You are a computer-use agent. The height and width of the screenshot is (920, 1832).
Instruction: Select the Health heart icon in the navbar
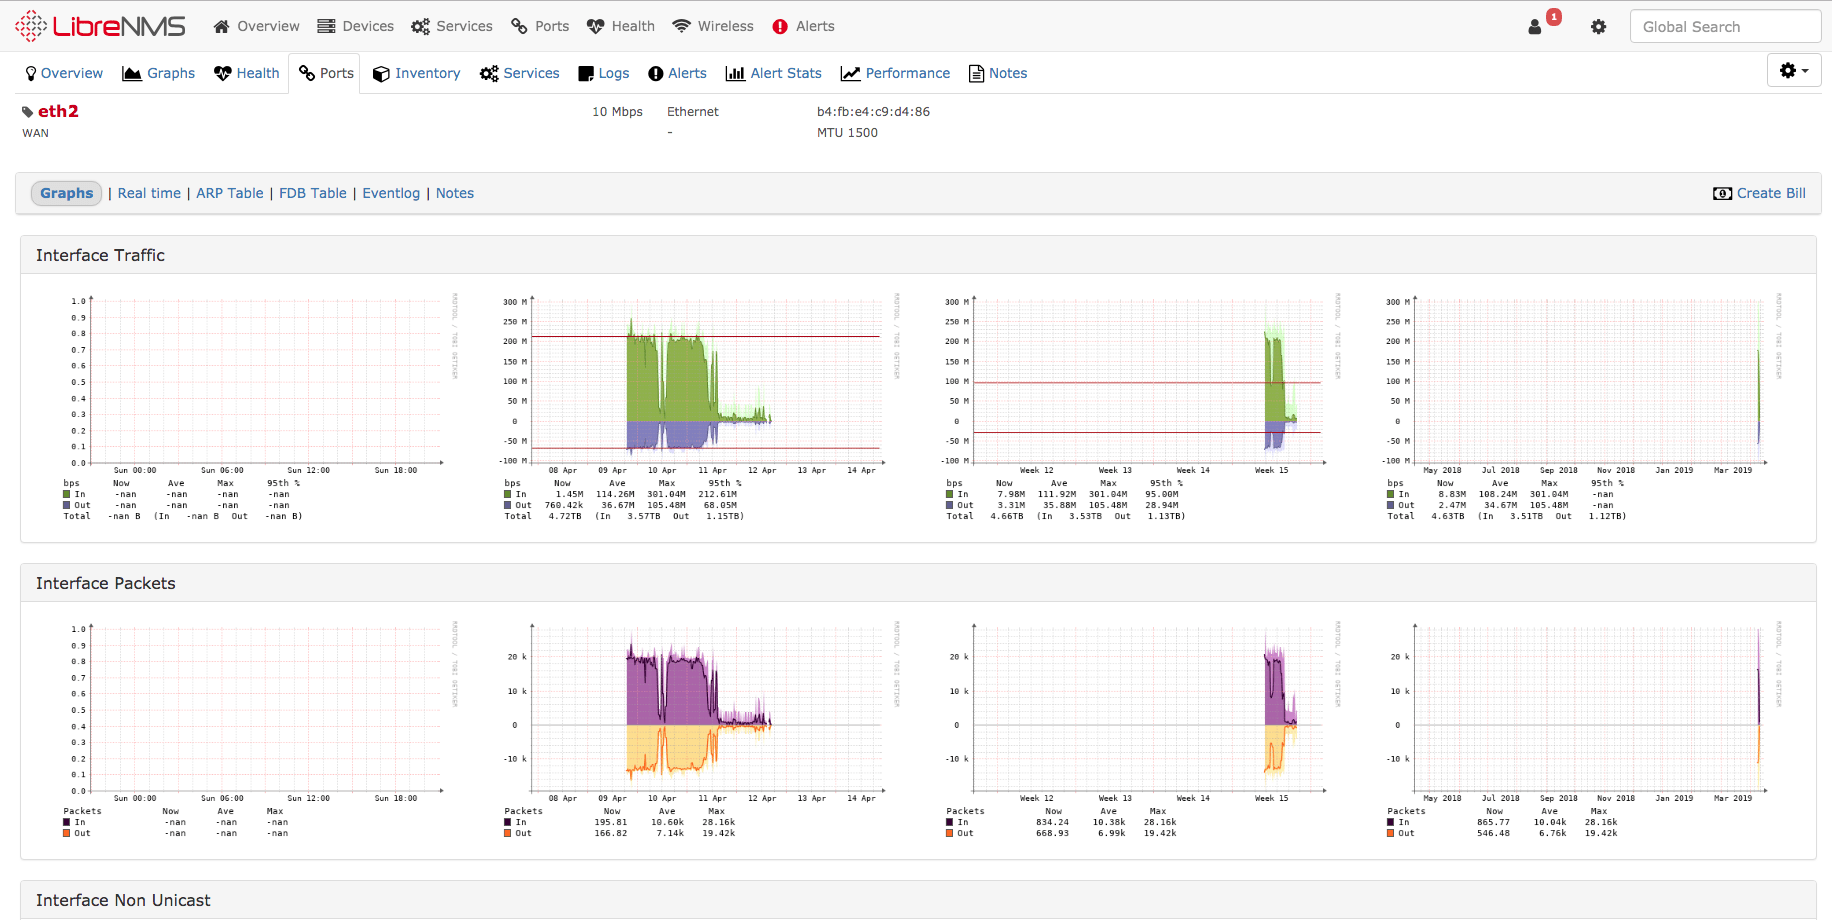click(x=595, y=26)
